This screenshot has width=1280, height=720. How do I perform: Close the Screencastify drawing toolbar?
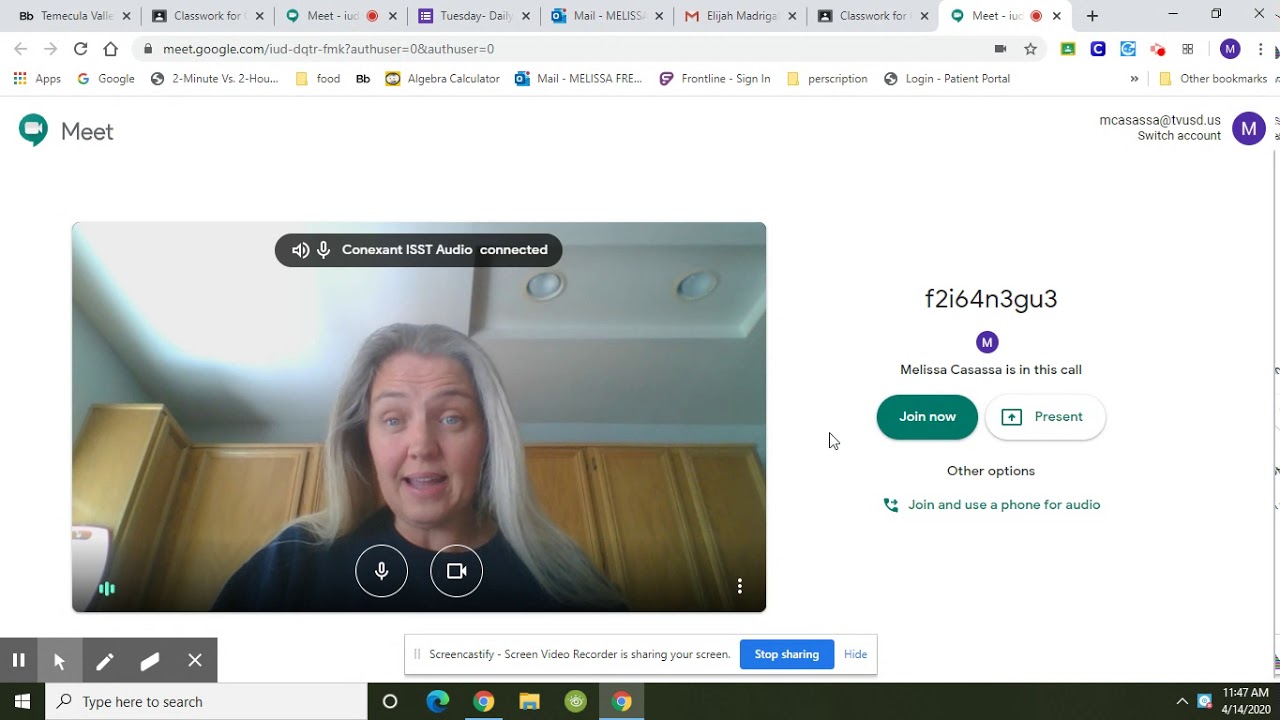click(195, 660)
